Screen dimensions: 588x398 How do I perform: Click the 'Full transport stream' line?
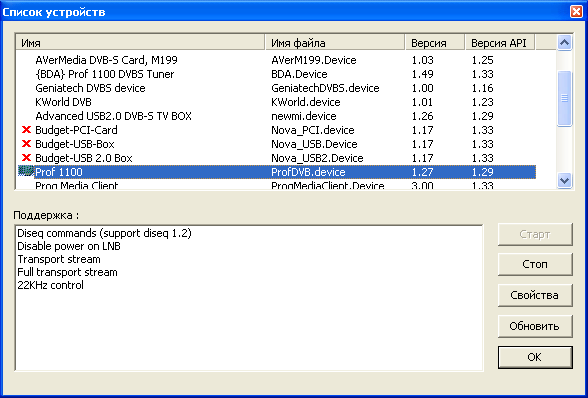click(x=68, y=272)
